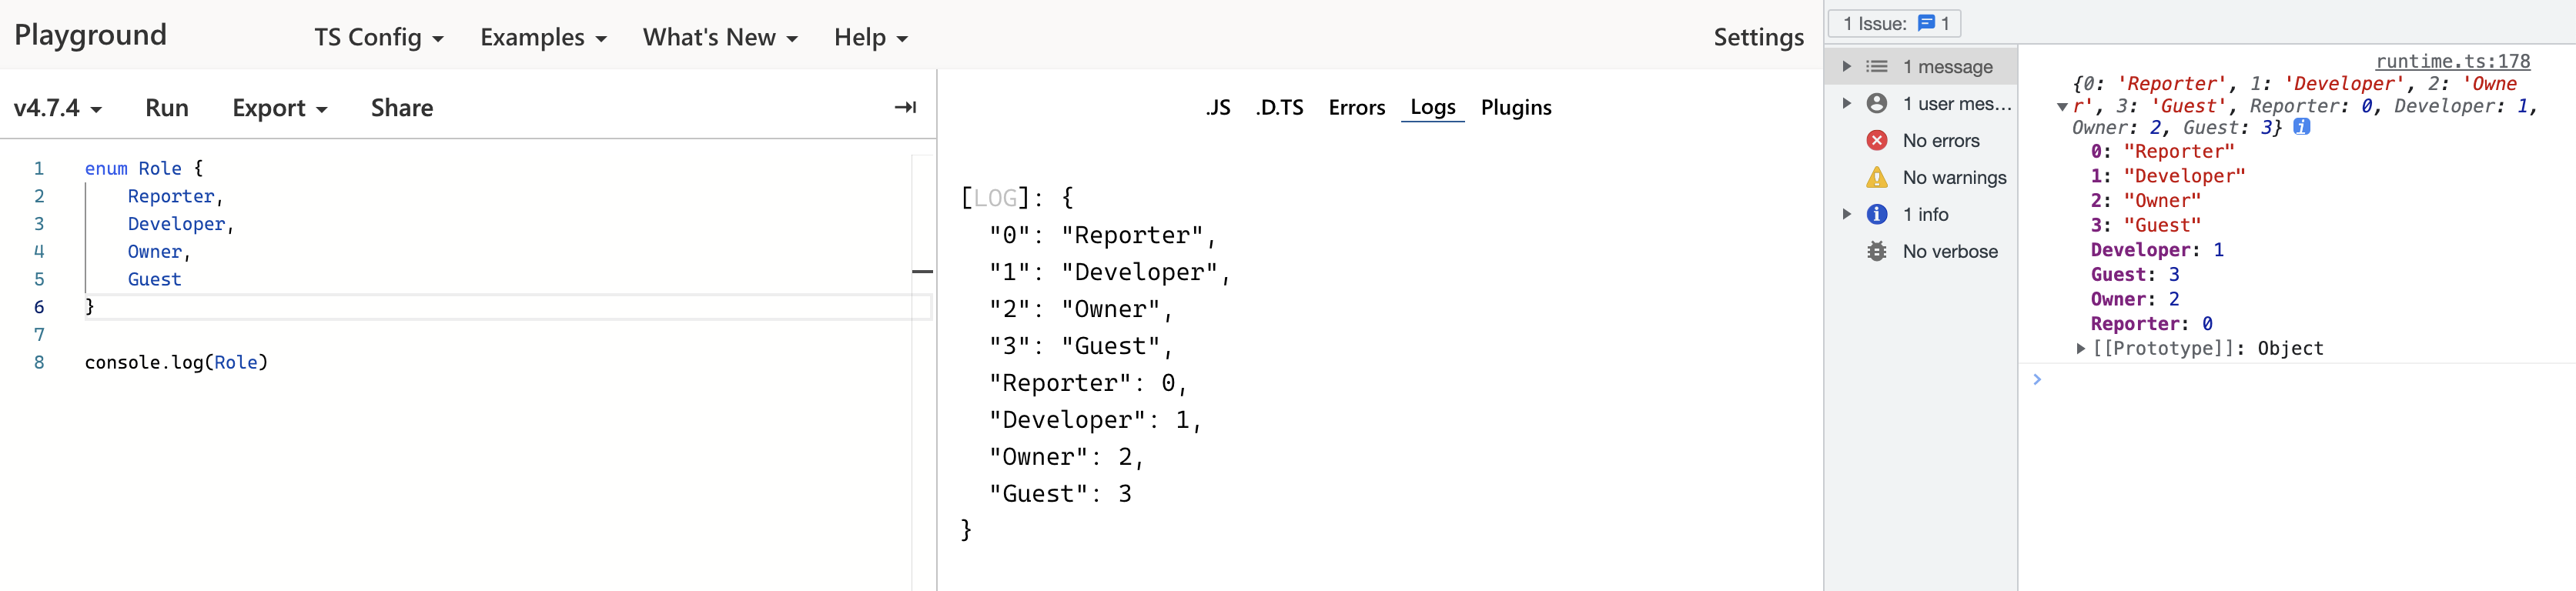Click 'Reporter,' on editor line 2
Image resolution: width=2576 pixels, height=591 pixels.
point(175,197)
